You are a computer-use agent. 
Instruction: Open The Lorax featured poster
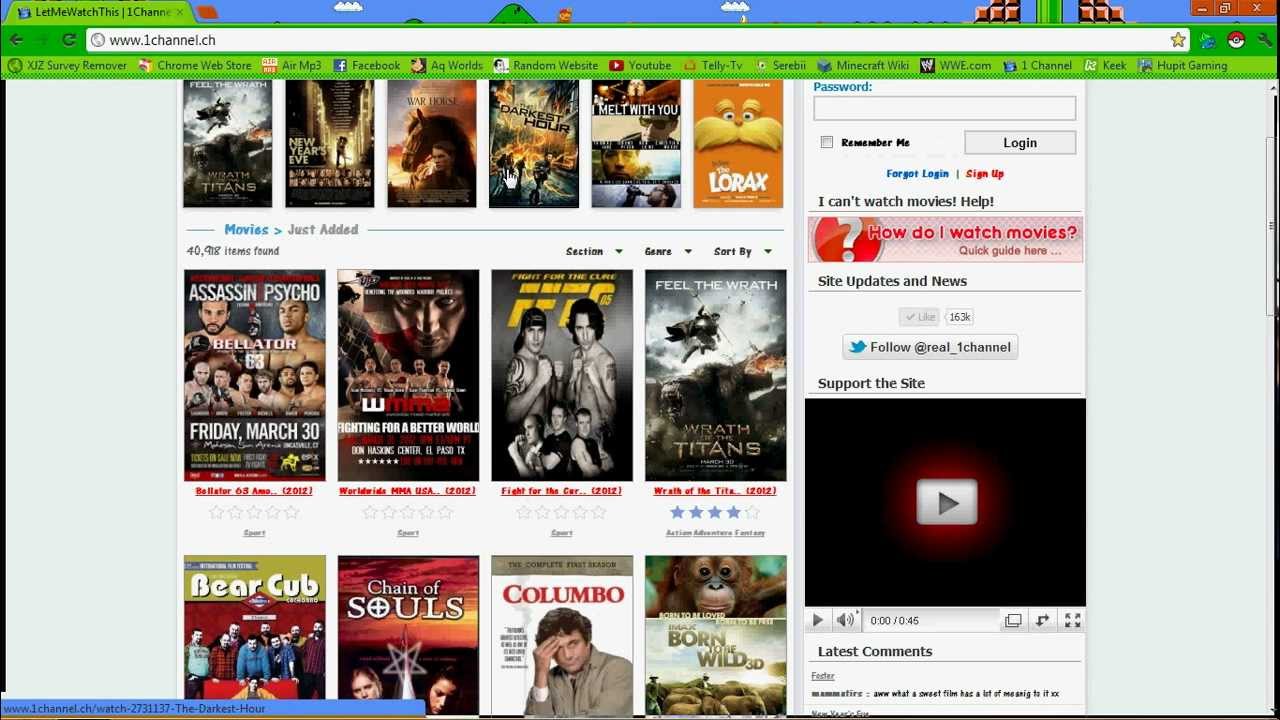[738, 144]
